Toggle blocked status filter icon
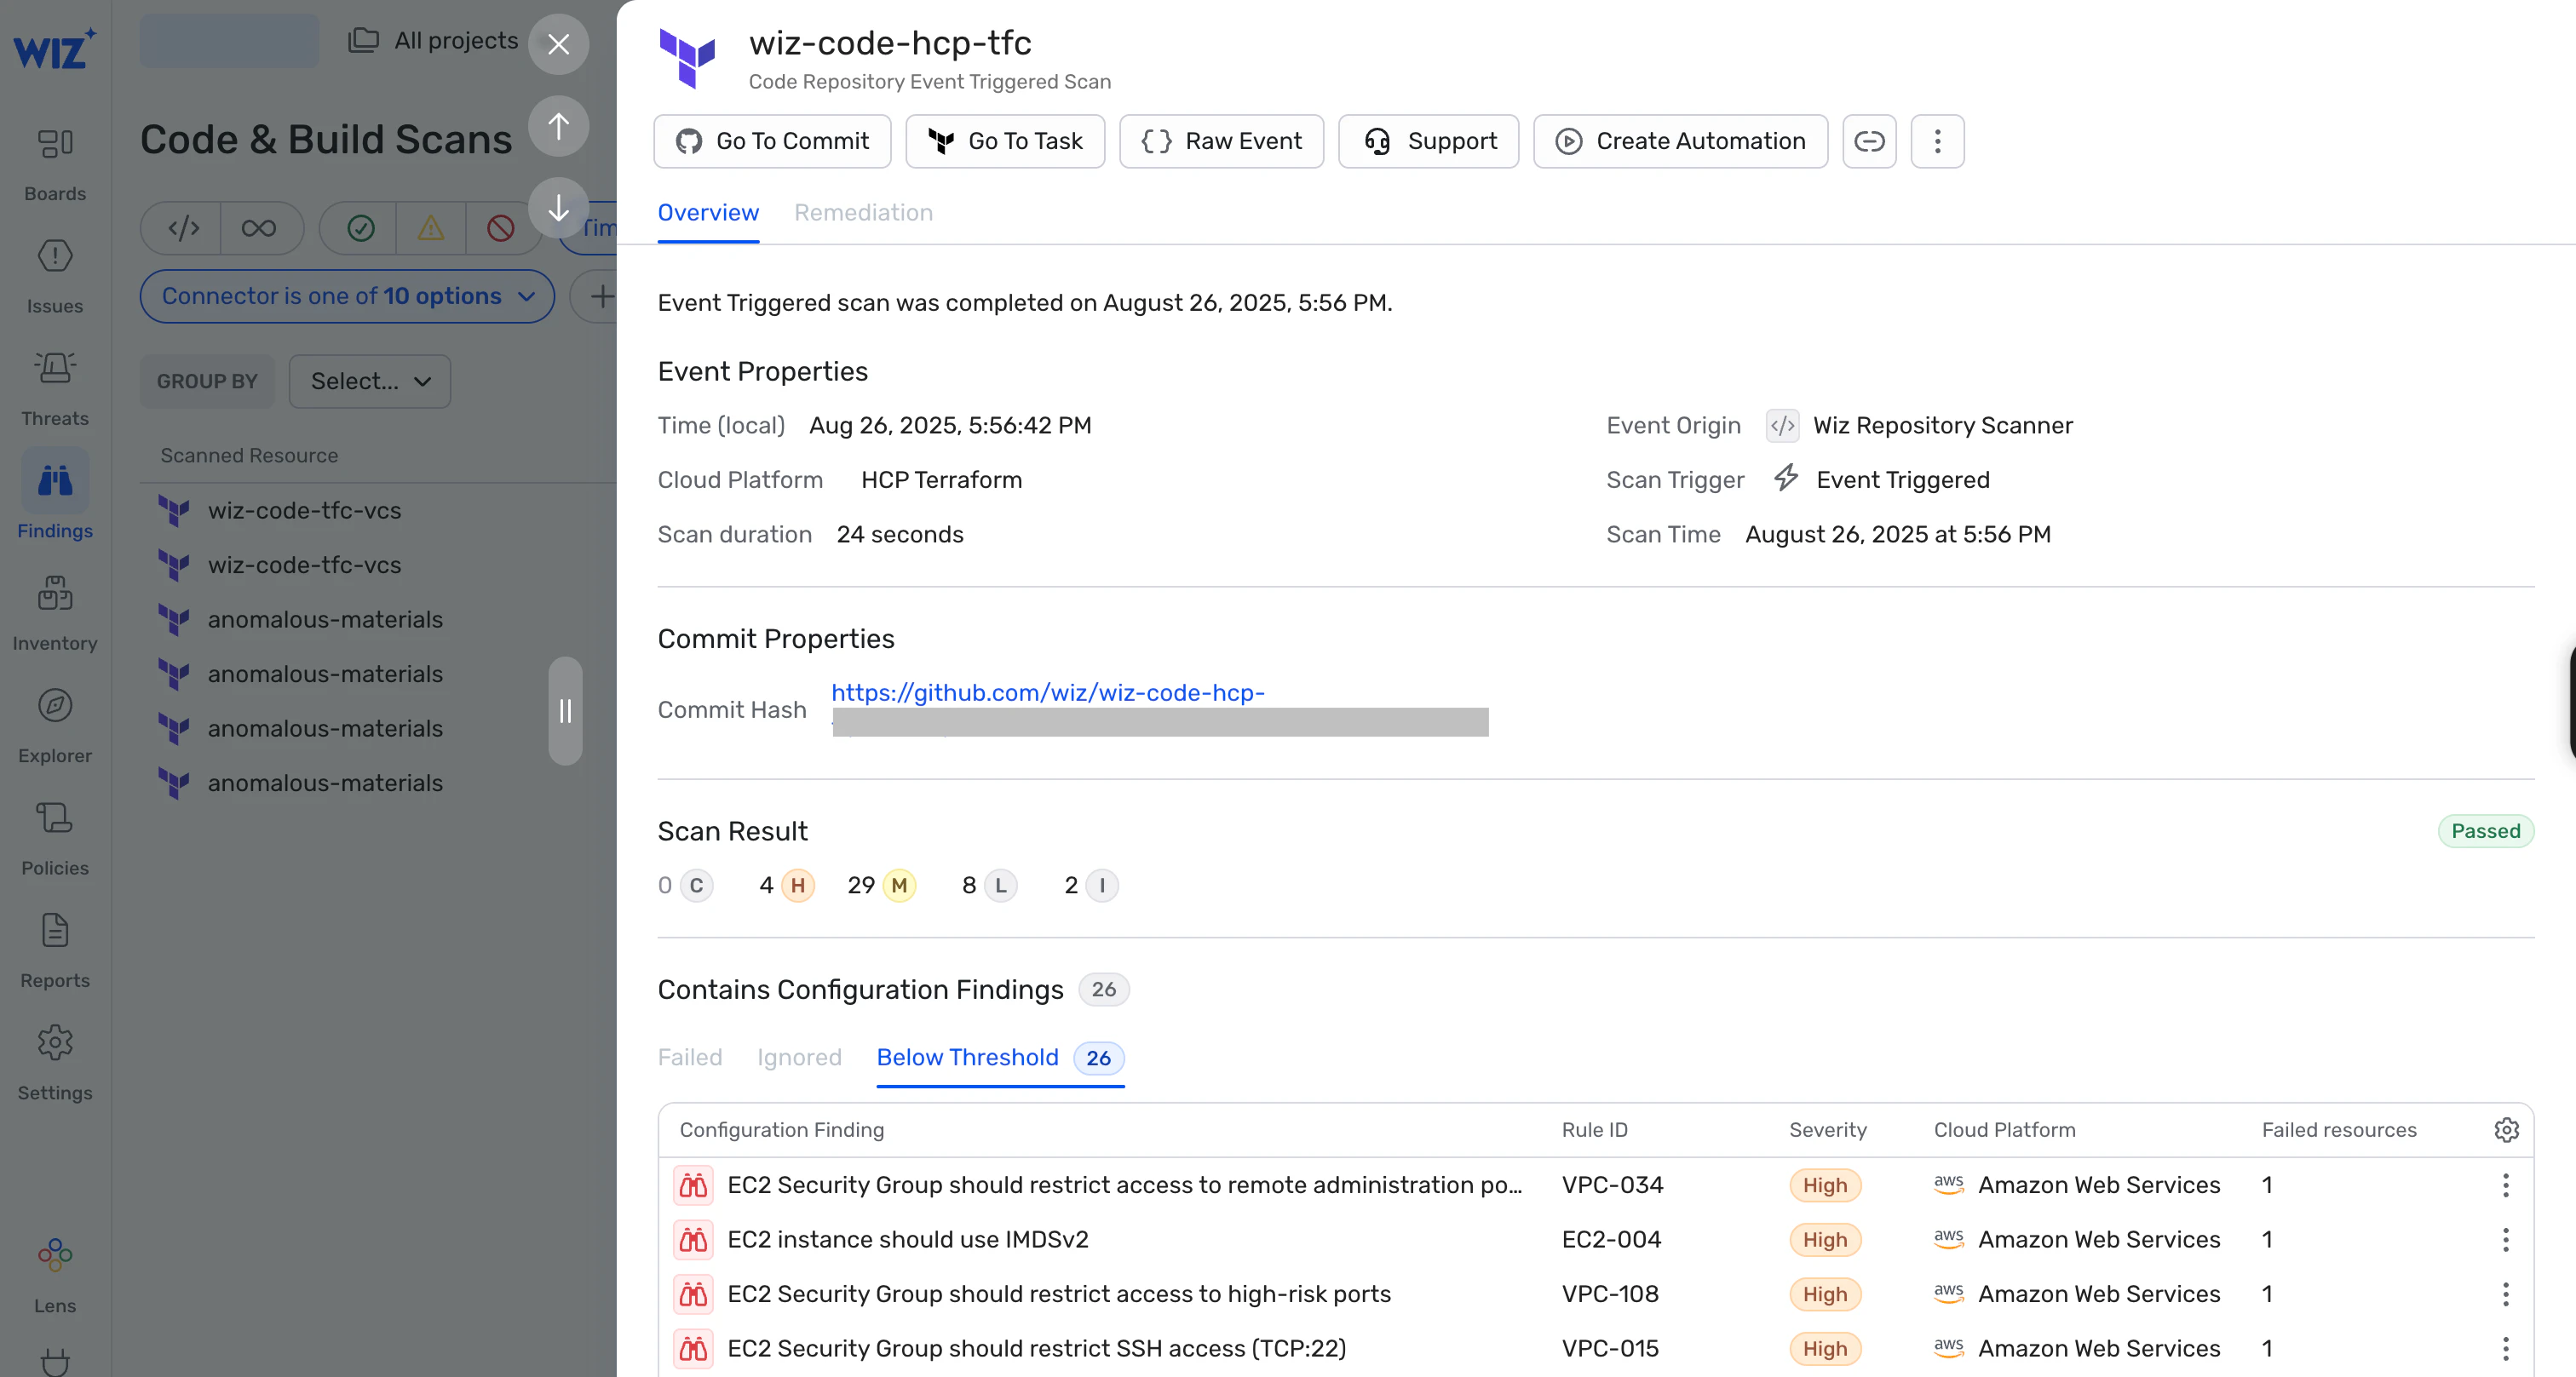 point(500,228)
